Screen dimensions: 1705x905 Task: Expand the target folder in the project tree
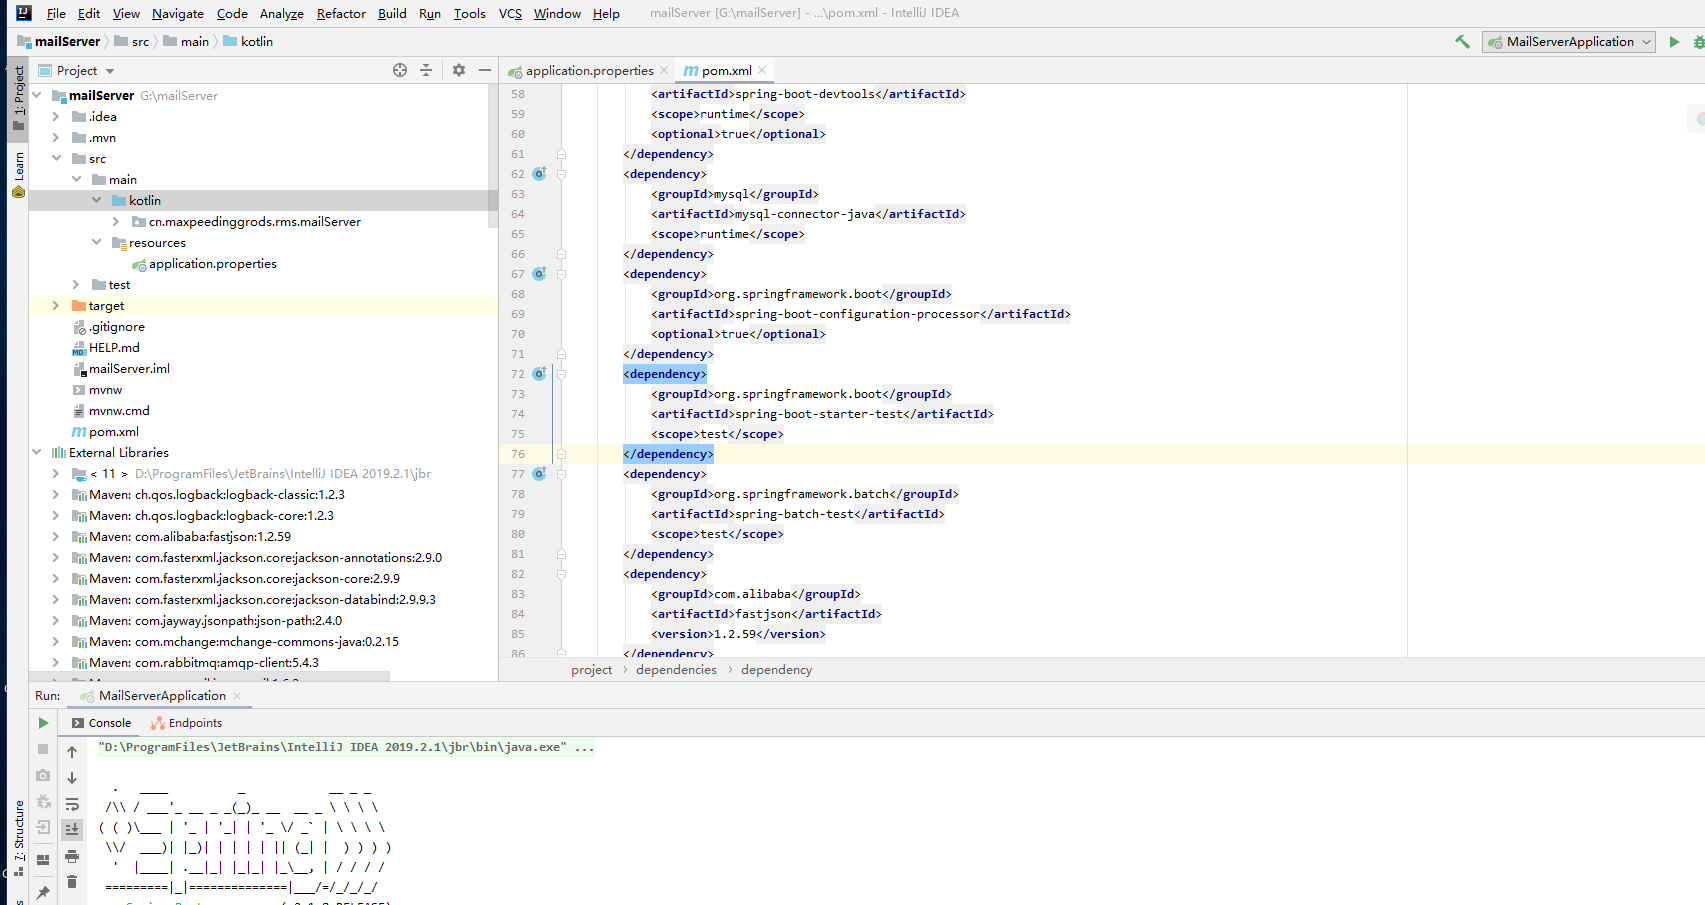click(x=56, y=306)
